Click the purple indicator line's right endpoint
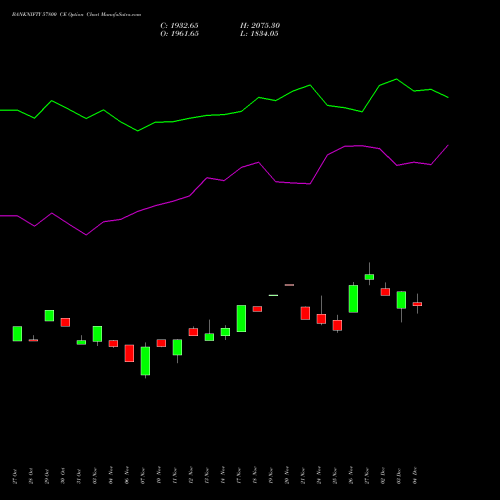The image size is (500, 500). (x=448, y=145)
